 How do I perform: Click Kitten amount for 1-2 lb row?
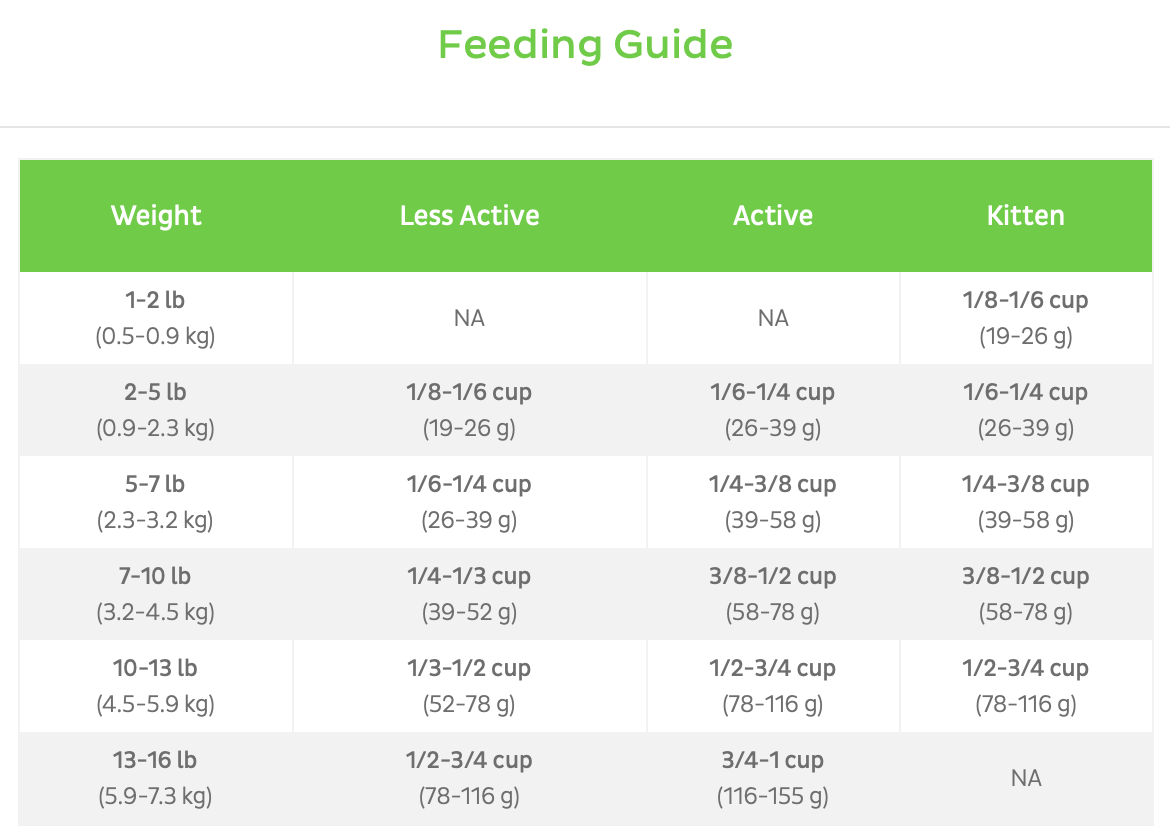pyautogui.click(x=1025, y=318)
